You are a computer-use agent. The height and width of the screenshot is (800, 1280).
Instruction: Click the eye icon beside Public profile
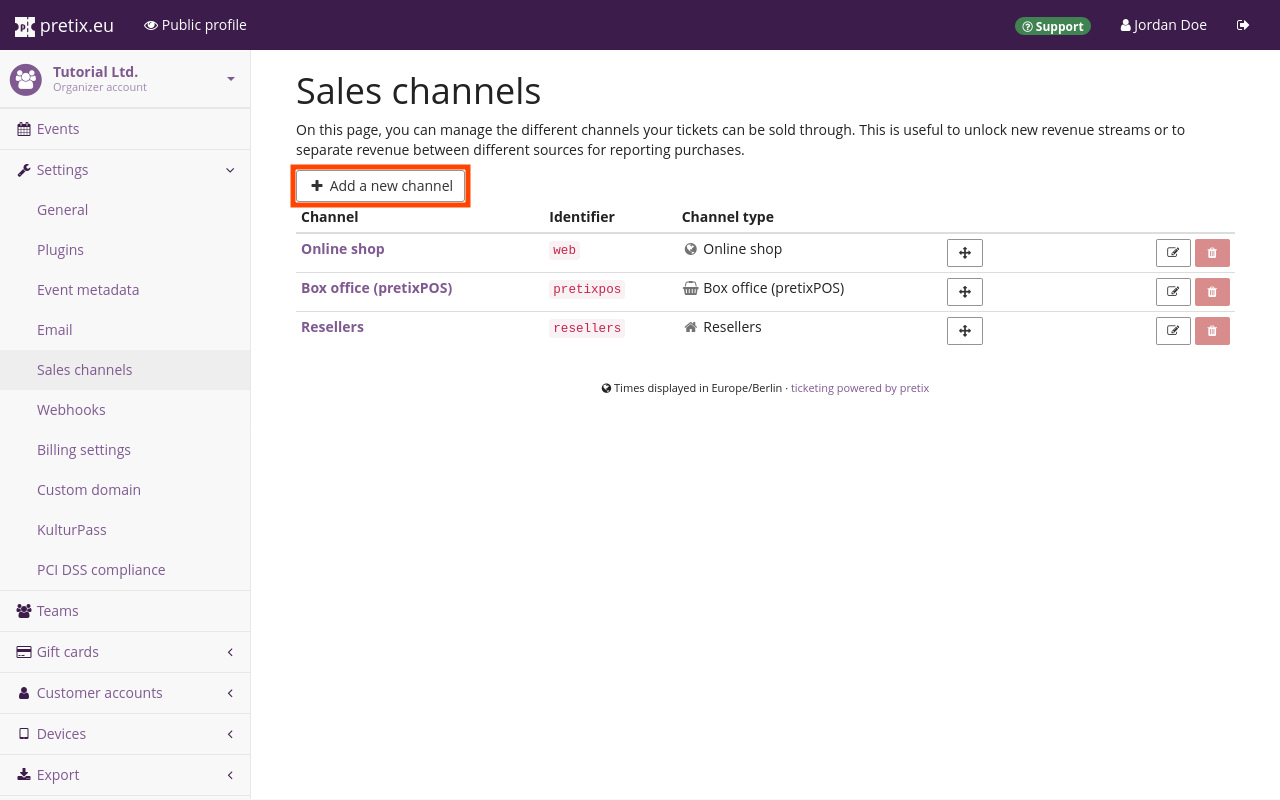(150, 25)
